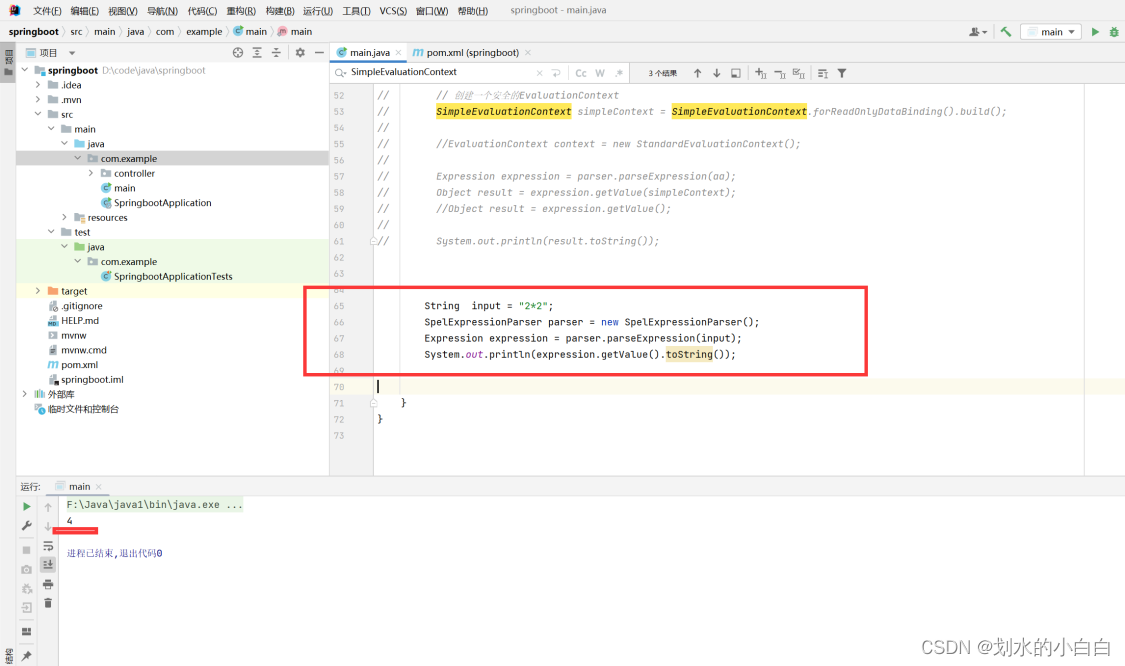1125x666 pixels.
Task: Switch to pom.xml (springboot) tab
Action: point(472,52)
